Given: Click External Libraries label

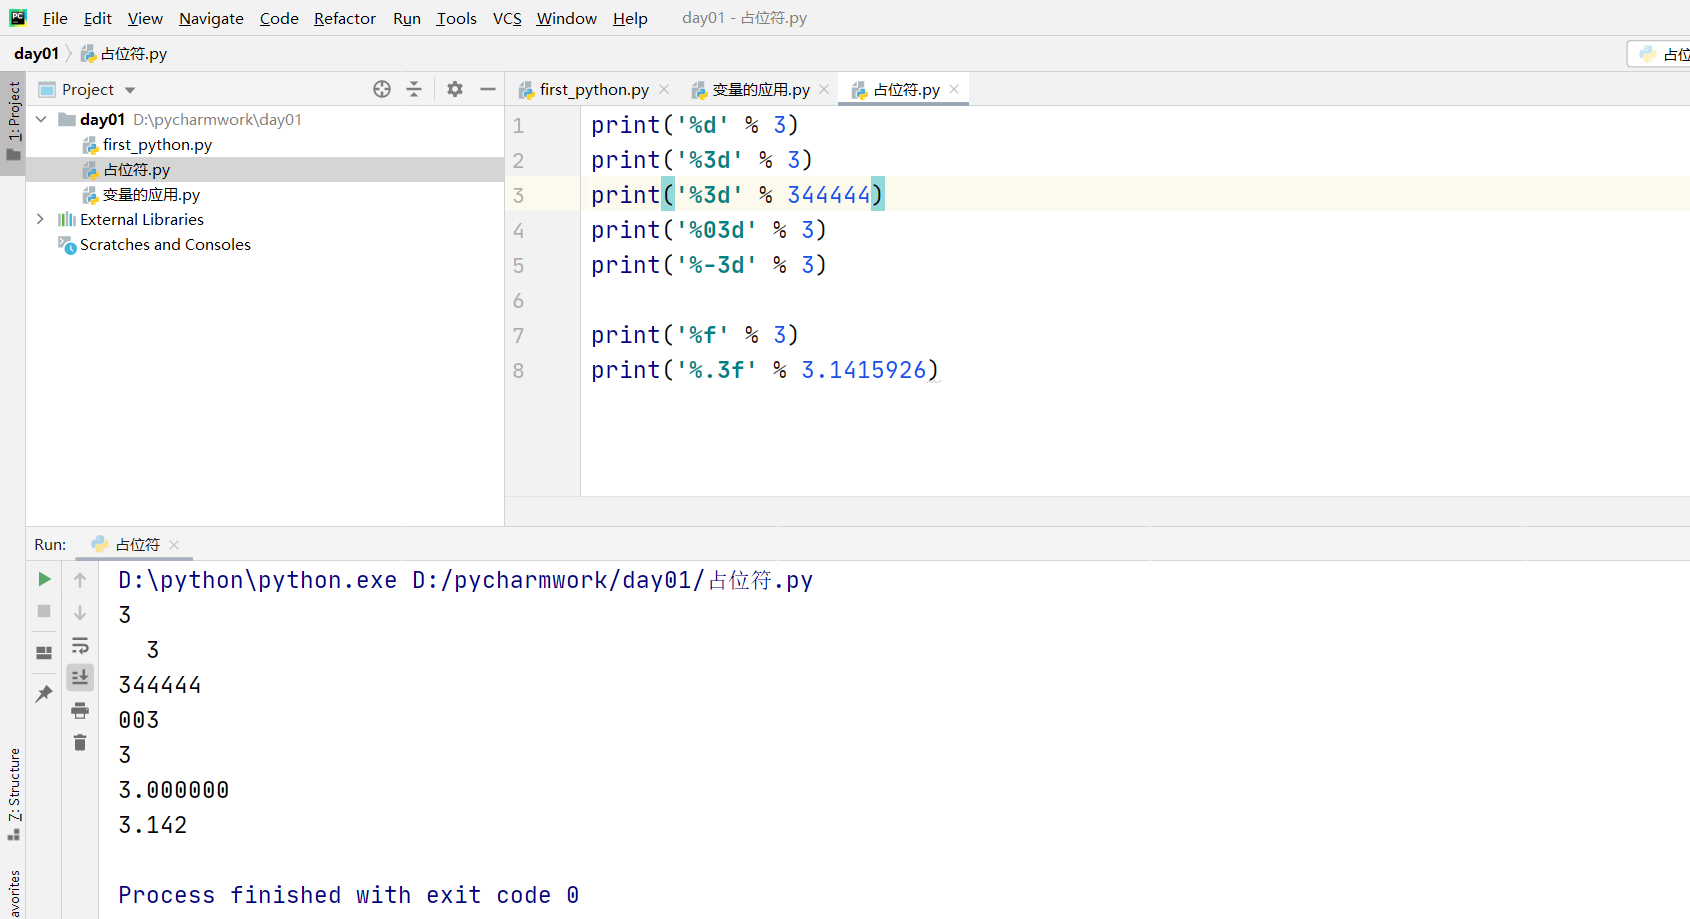Looking at the screenshot, I should (x=142, y=219).
